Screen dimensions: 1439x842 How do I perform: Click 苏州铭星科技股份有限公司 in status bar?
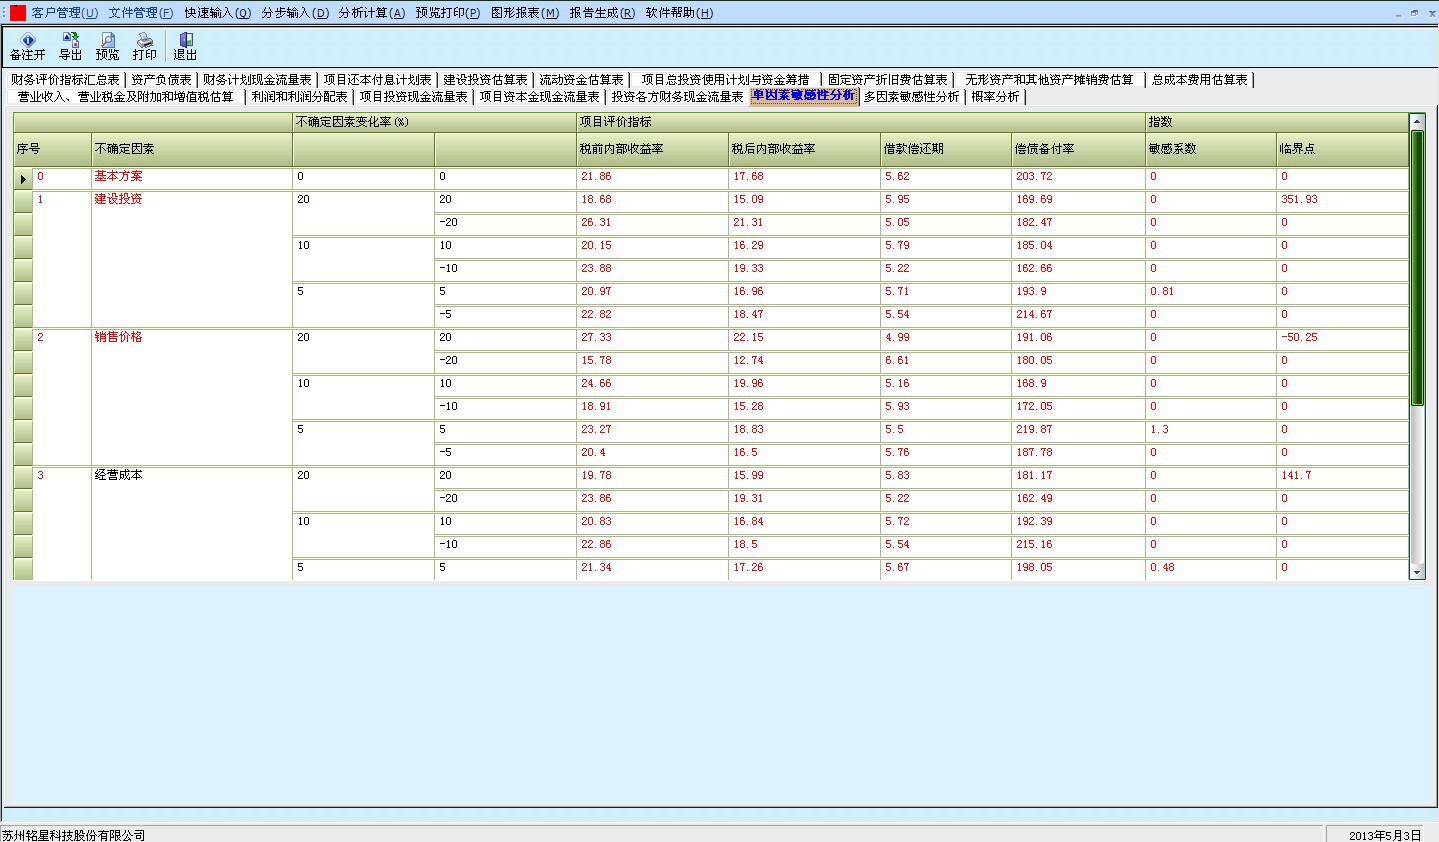[74, 835]
